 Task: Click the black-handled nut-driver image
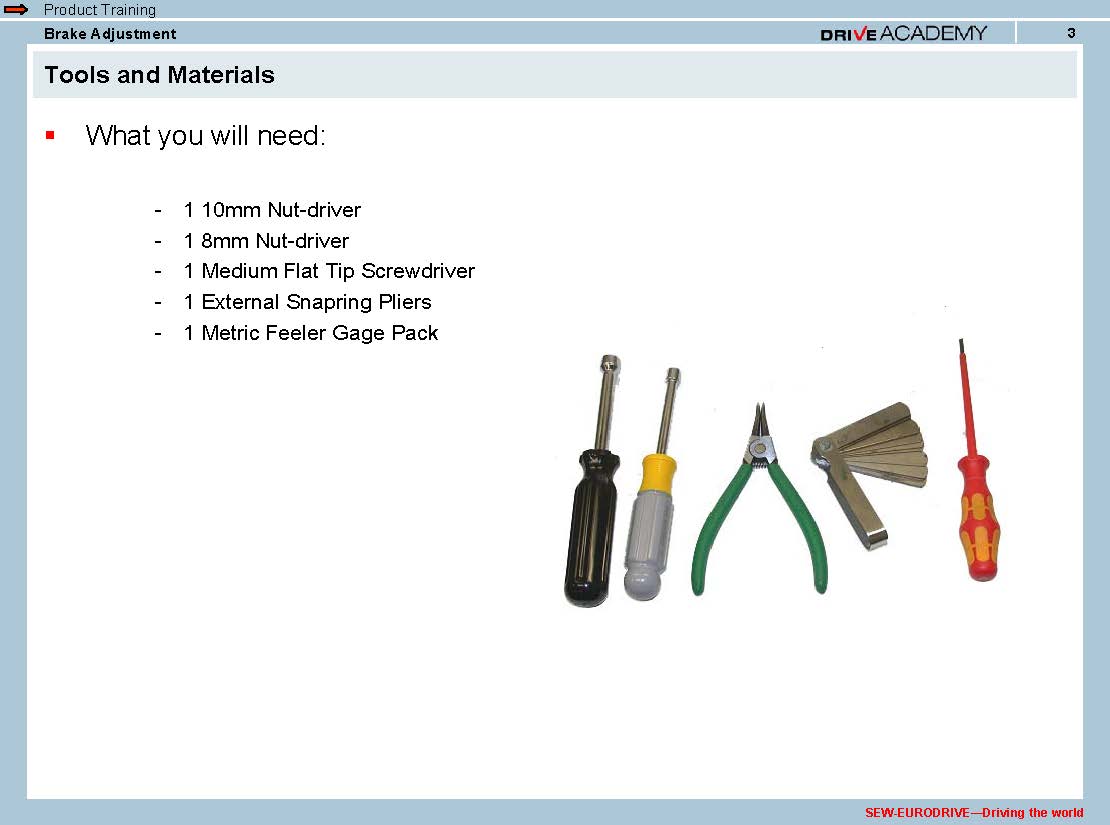coord(593,482)
